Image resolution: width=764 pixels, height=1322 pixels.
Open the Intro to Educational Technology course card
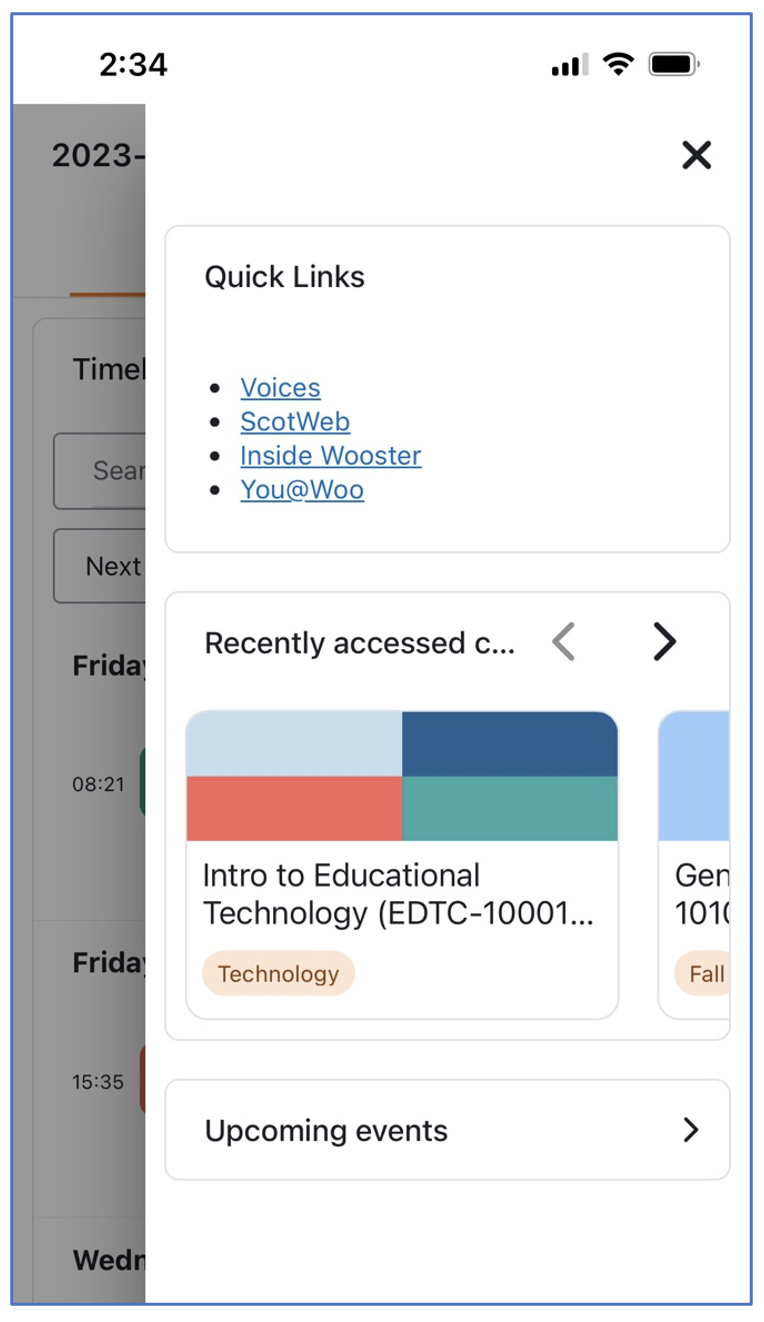[x=401, y=860]
